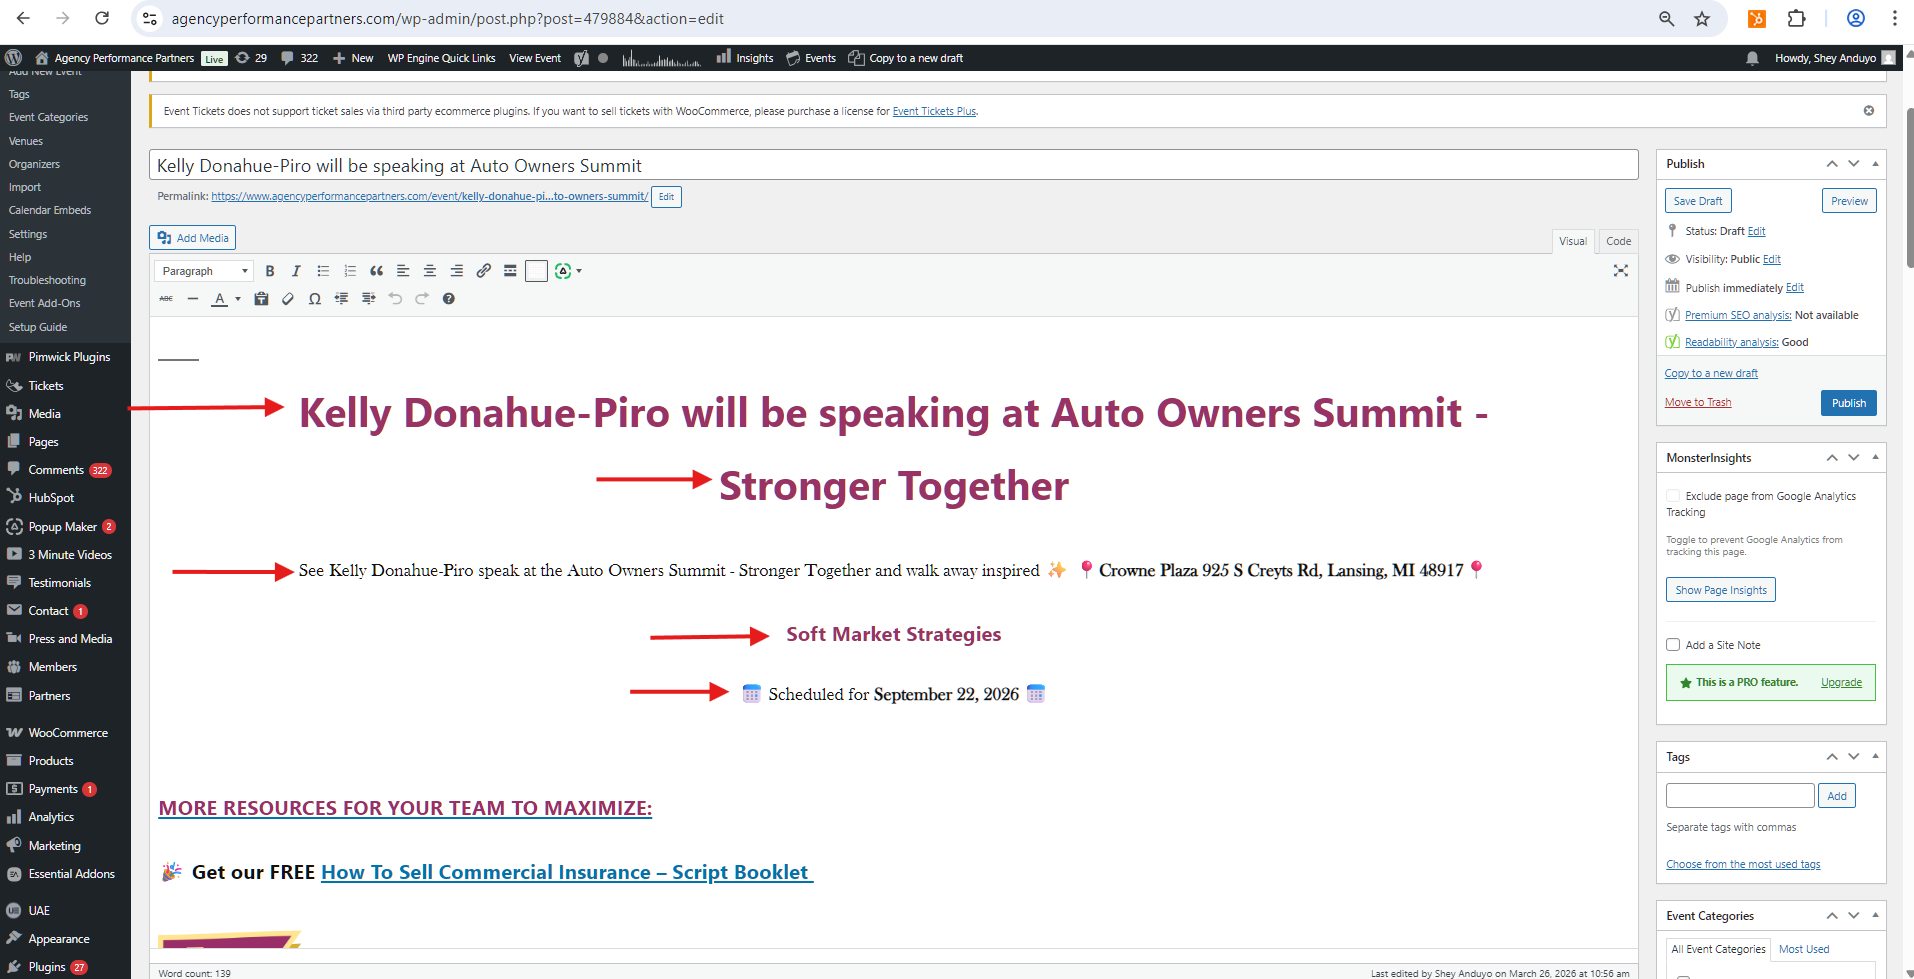Viewport: 1914px width, 979px height.
Task: Click the blue Publish button
Action: point(1848,403)
